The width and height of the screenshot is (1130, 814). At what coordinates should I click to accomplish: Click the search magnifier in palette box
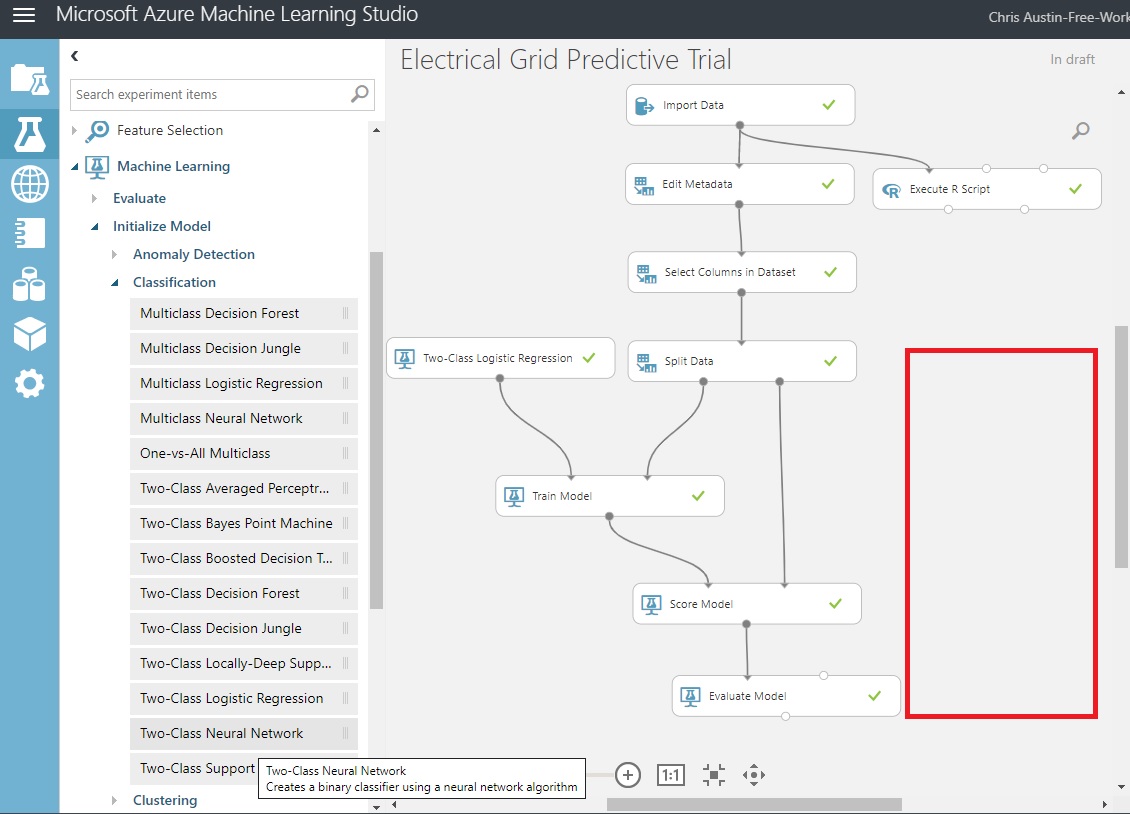pyautogui.click(x=359, y=94)
